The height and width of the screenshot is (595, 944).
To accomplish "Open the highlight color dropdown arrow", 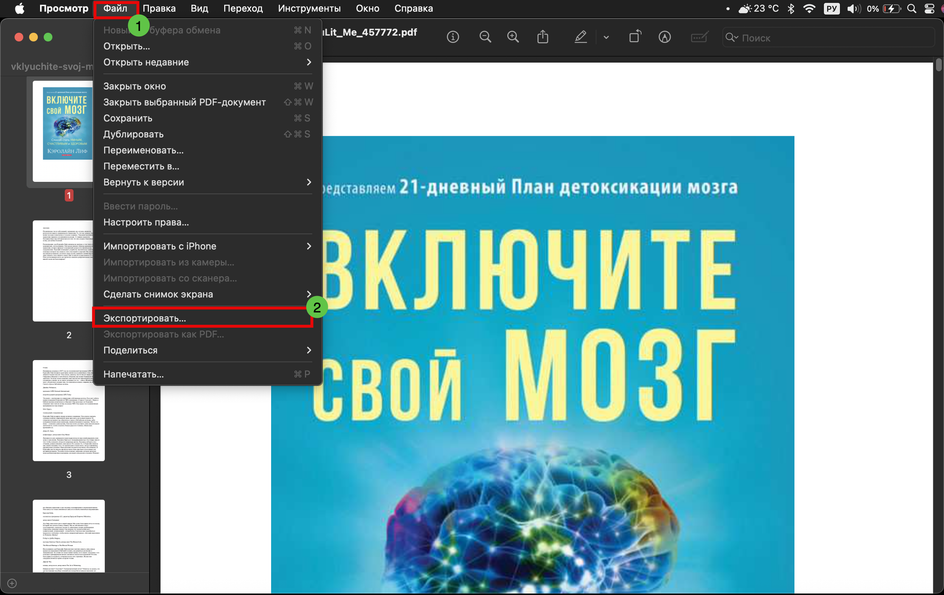I will [606, 37].
